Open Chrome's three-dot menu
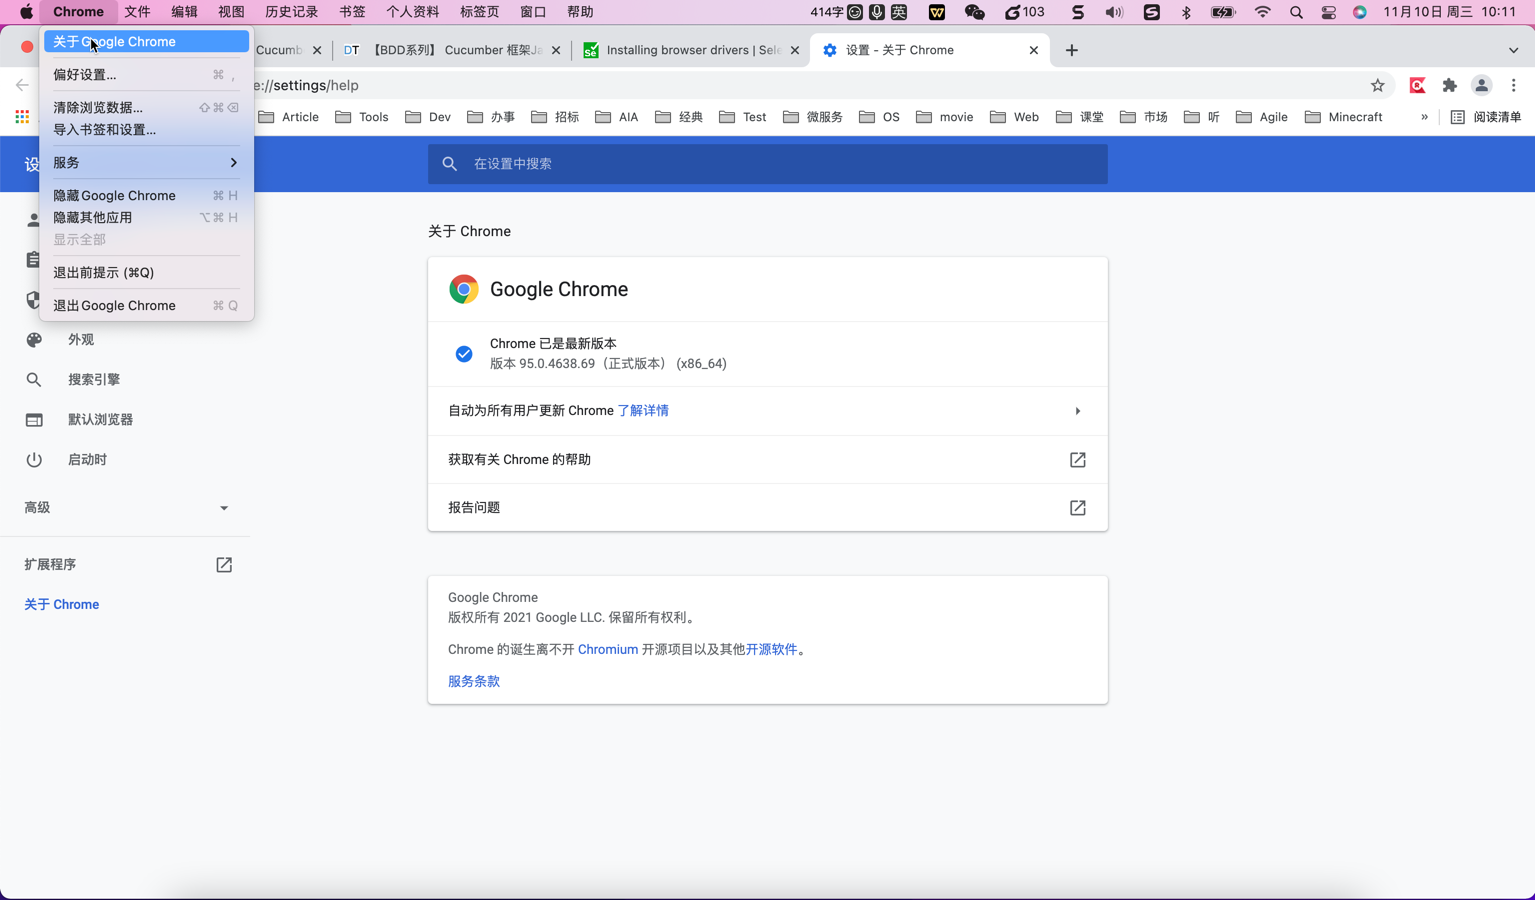The width and height of the screenshot is (1535, 900). point(1514,86)
